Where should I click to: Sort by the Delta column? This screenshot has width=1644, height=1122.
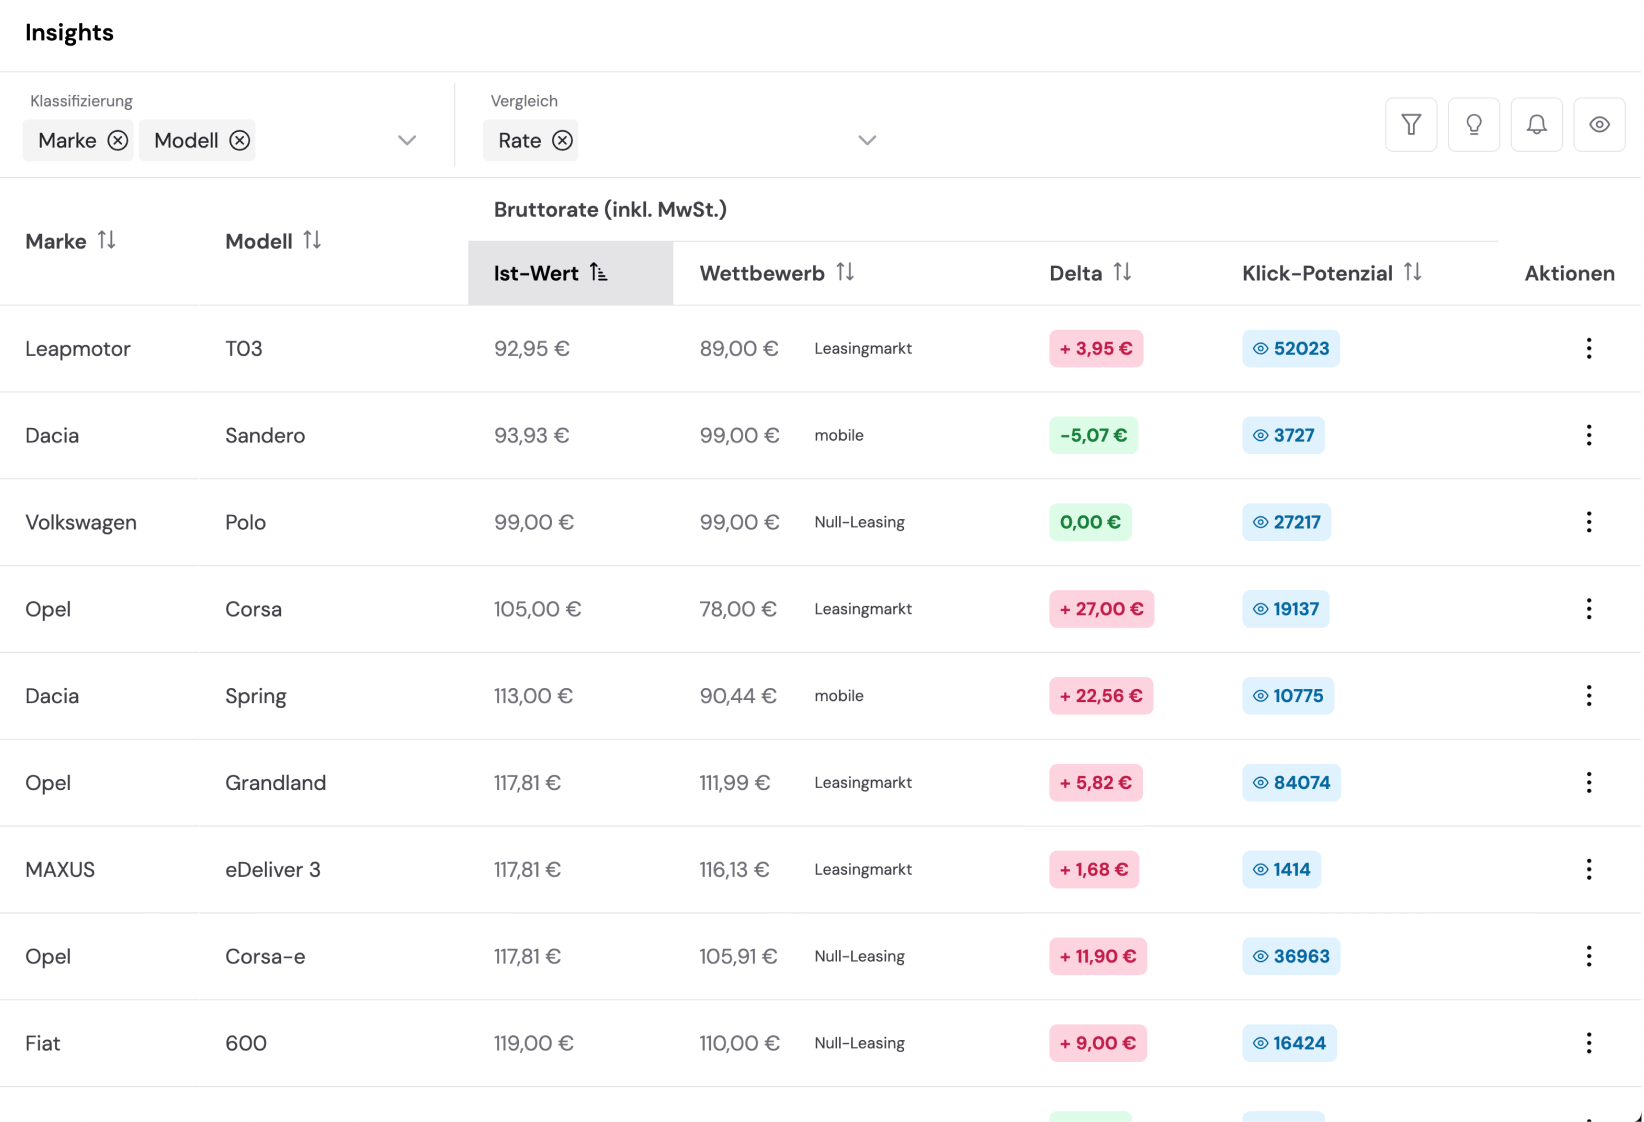click(1122, 273)
